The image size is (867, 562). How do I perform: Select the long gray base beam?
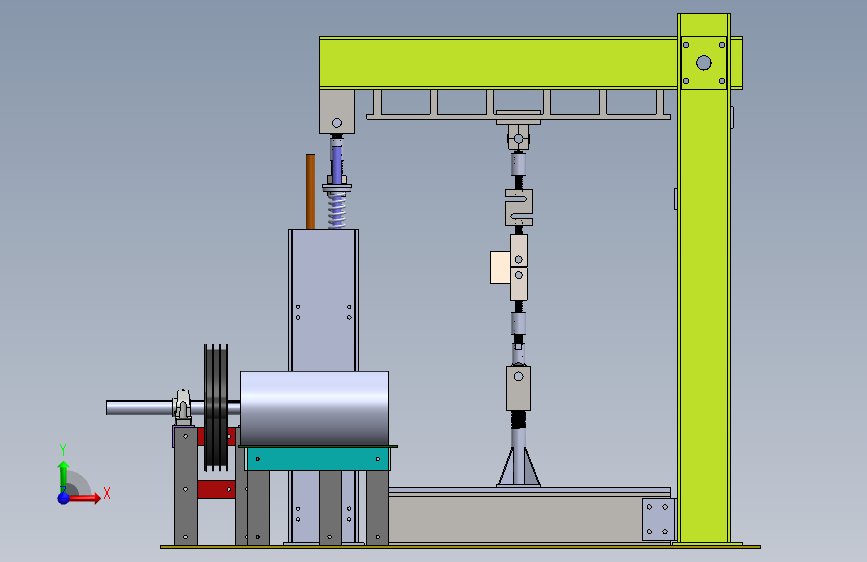[514, 519]
